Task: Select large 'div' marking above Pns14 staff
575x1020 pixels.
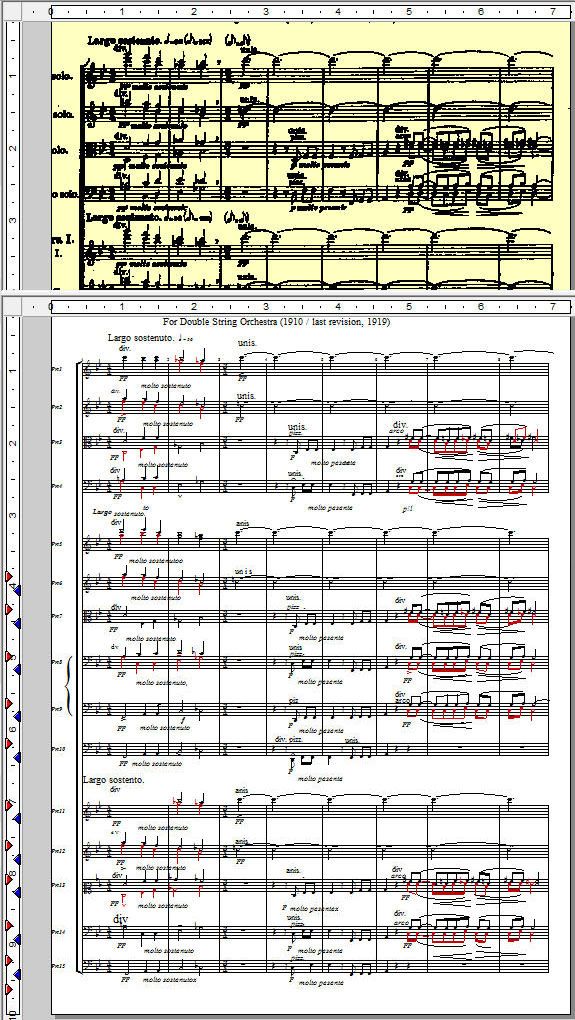Action: click(120, 920)
